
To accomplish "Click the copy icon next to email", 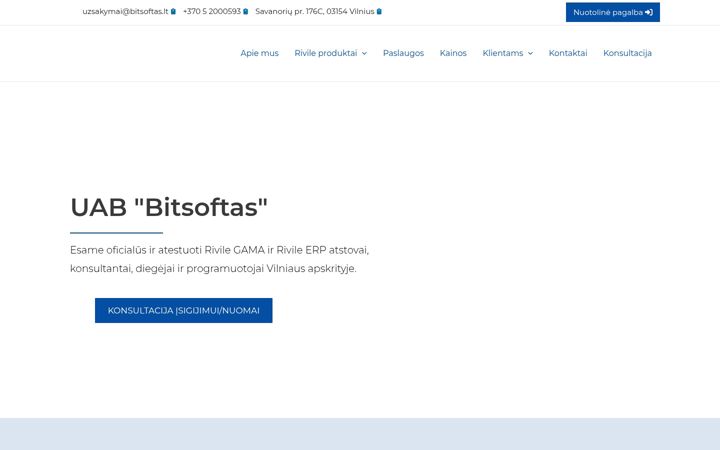I will [173, 11].
